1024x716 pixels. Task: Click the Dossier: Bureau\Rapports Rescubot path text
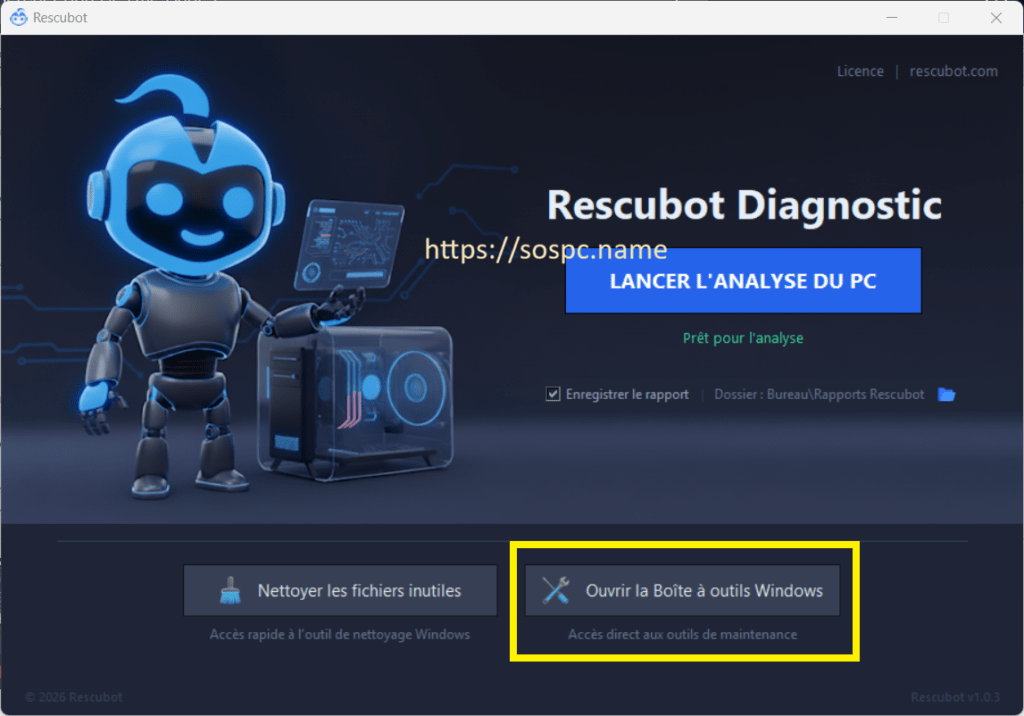[819, 394]
